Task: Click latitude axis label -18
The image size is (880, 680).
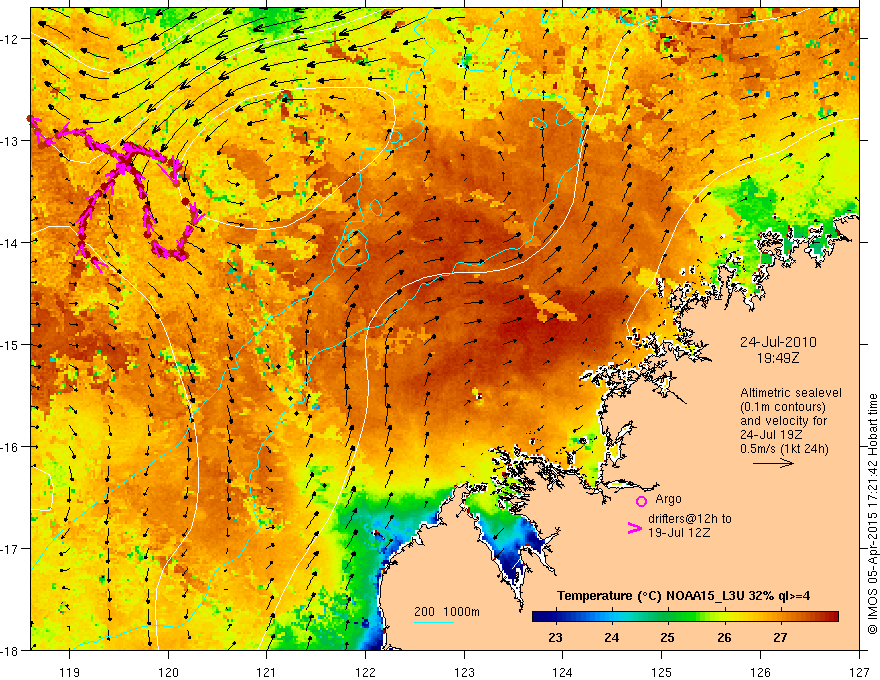Action: tap(12, 651)
